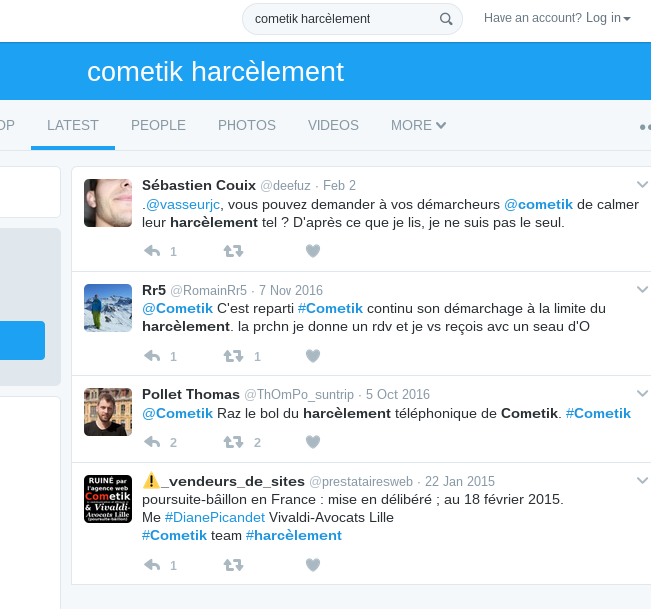
Task: Open the '5 Oct 2016' tweet timestamp
Action: pos(398,394)
